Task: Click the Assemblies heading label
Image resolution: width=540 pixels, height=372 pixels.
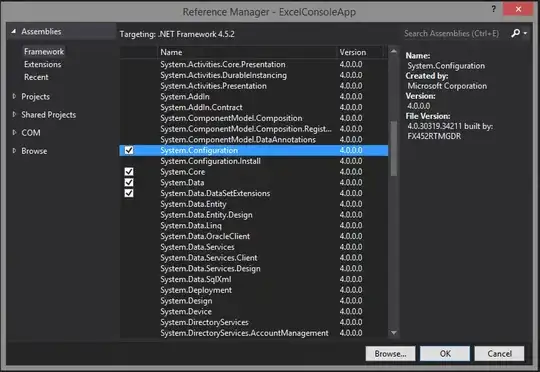Action: click(x=41, y=31)
